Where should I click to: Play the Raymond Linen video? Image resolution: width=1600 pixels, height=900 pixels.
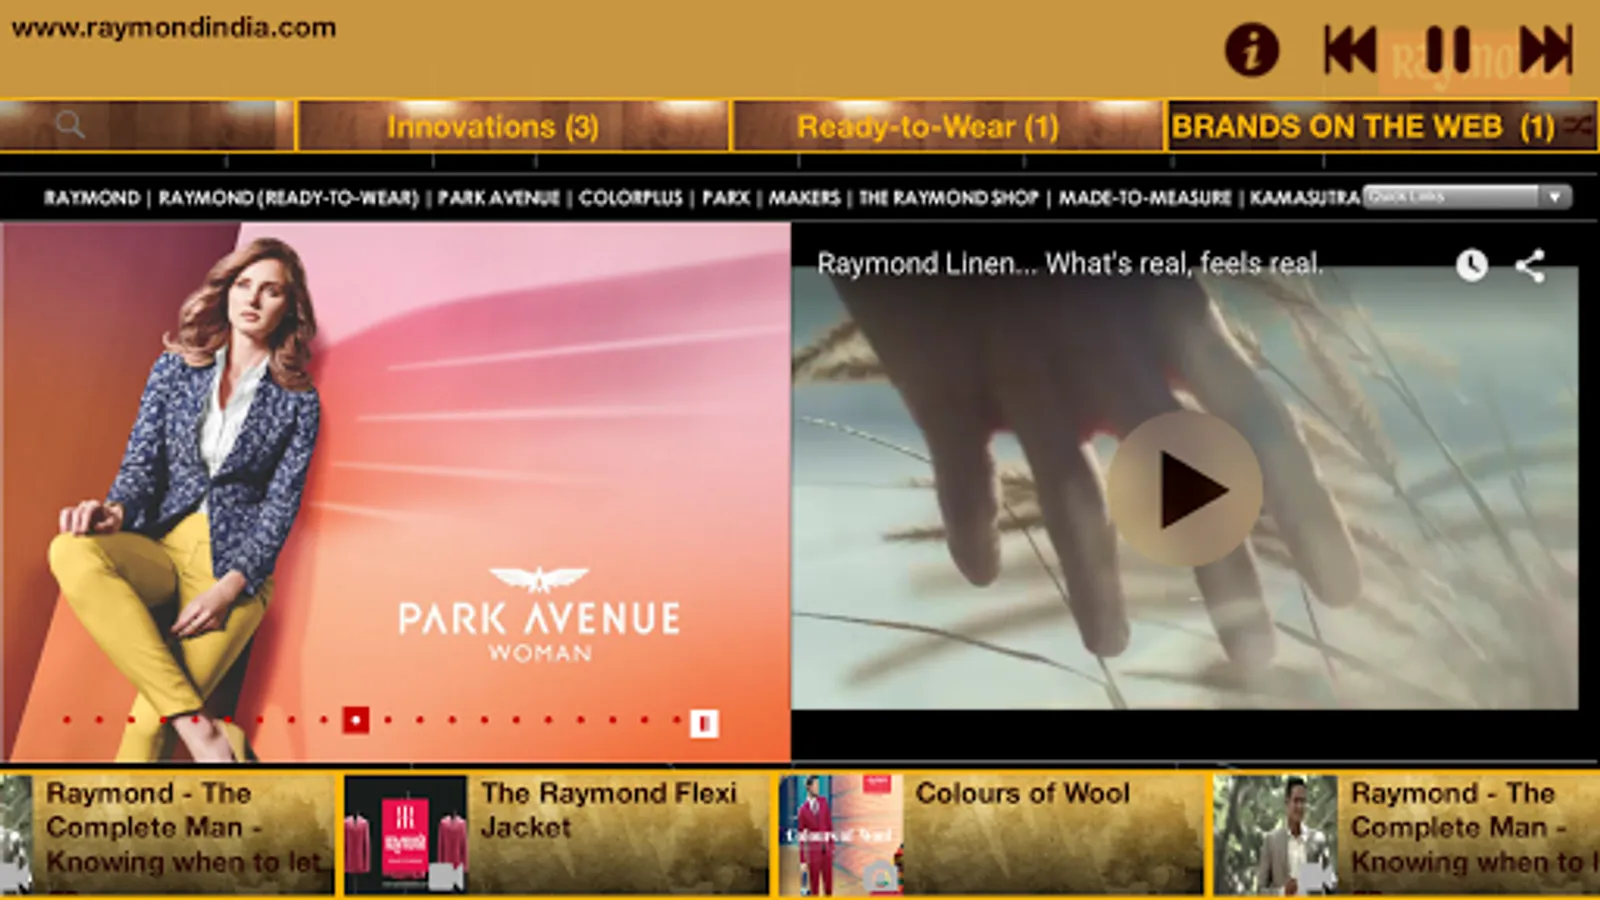[1185, 489]
